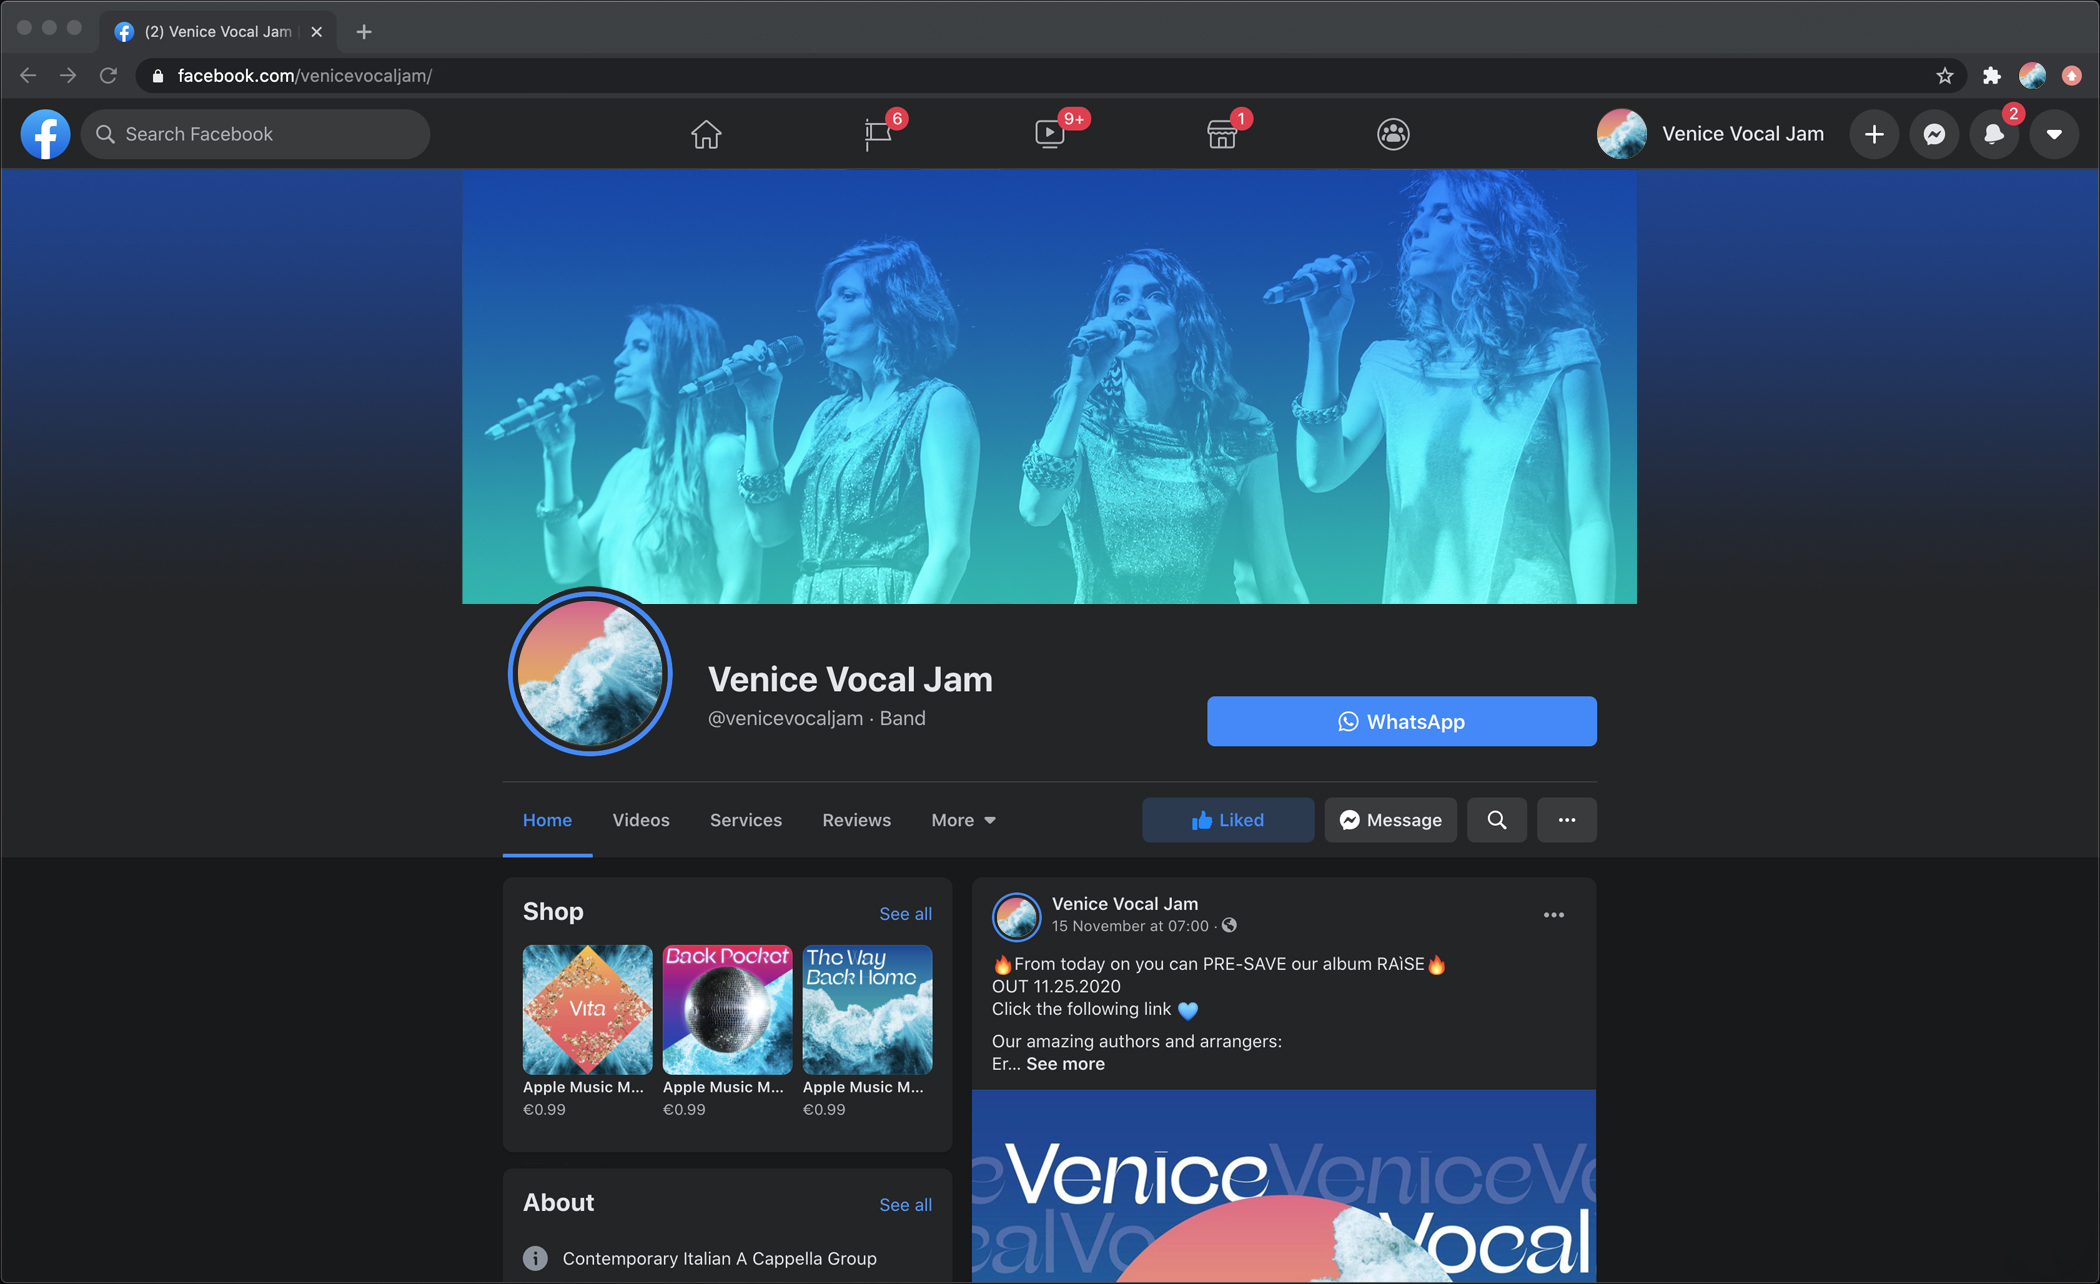Open a new browser tab

pos(364,32)
